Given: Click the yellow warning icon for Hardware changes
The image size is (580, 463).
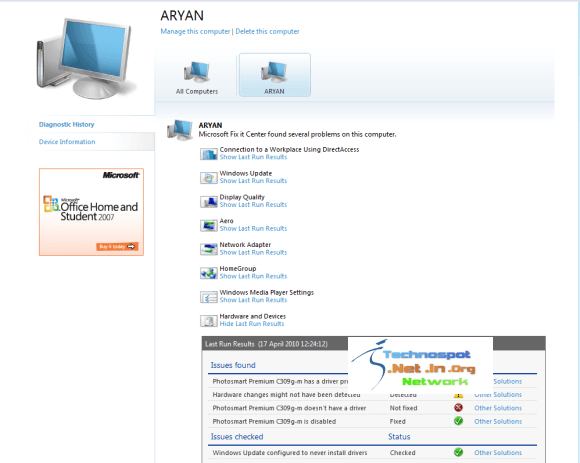Looking at the screenshot, I should point(458,395).
